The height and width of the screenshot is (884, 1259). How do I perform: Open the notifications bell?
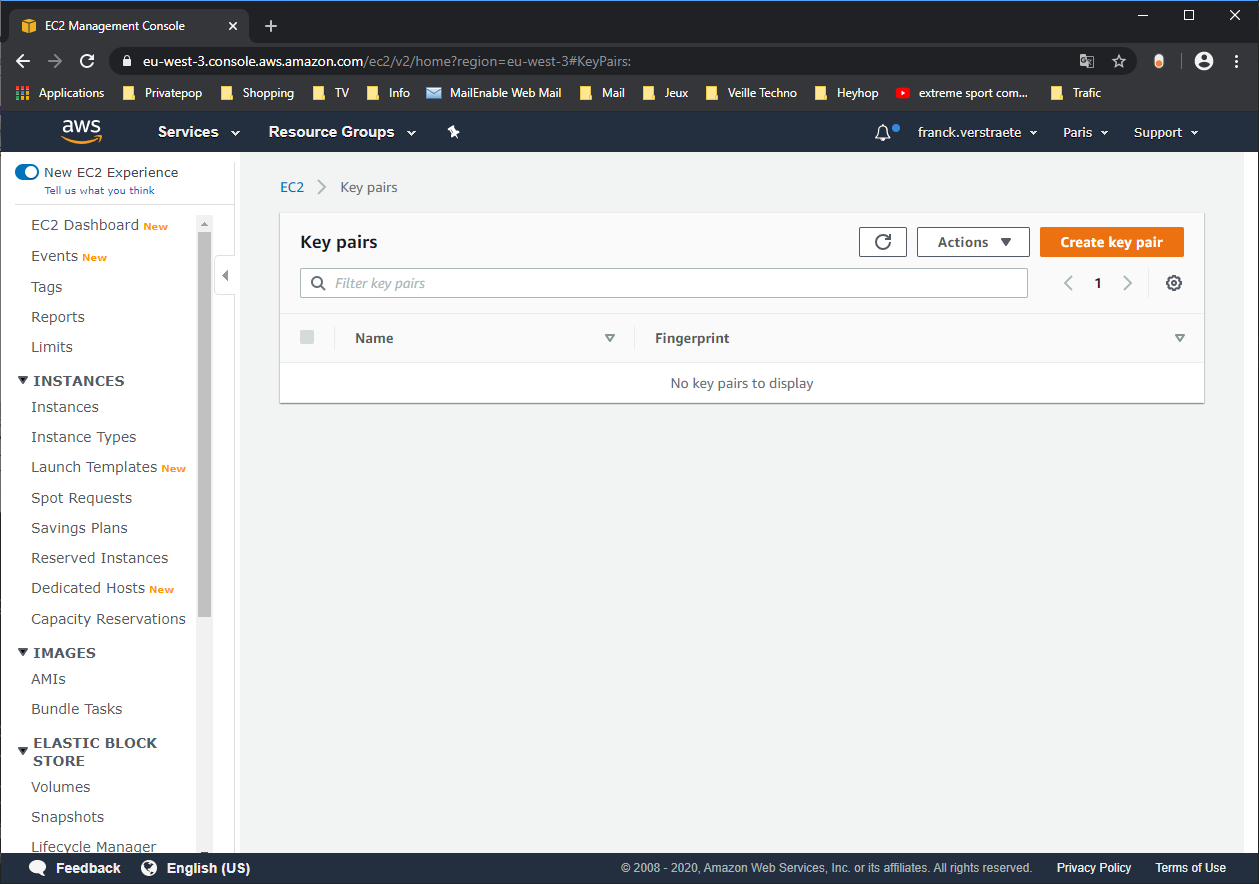(x=883, y=132)
